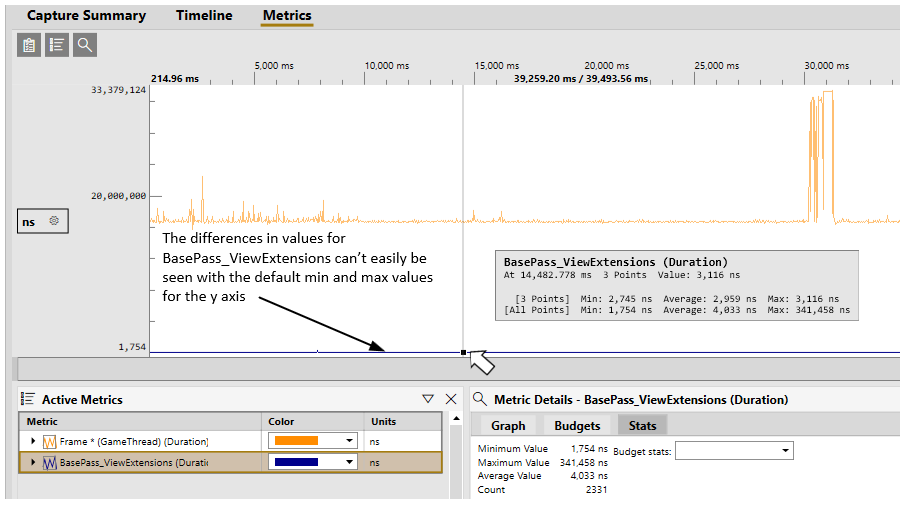Open the Timeline tab

(x=204, y=16)
